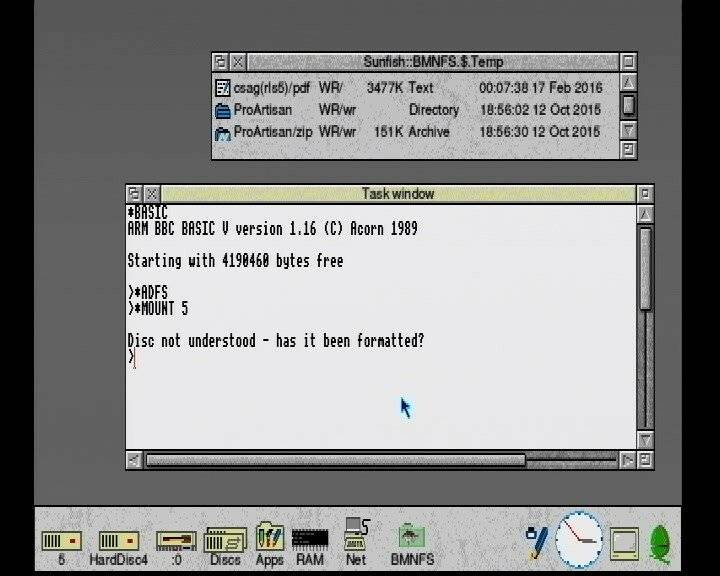
Task: Click the HardDisc4 drive icon
Action: [x=118, y=541]
